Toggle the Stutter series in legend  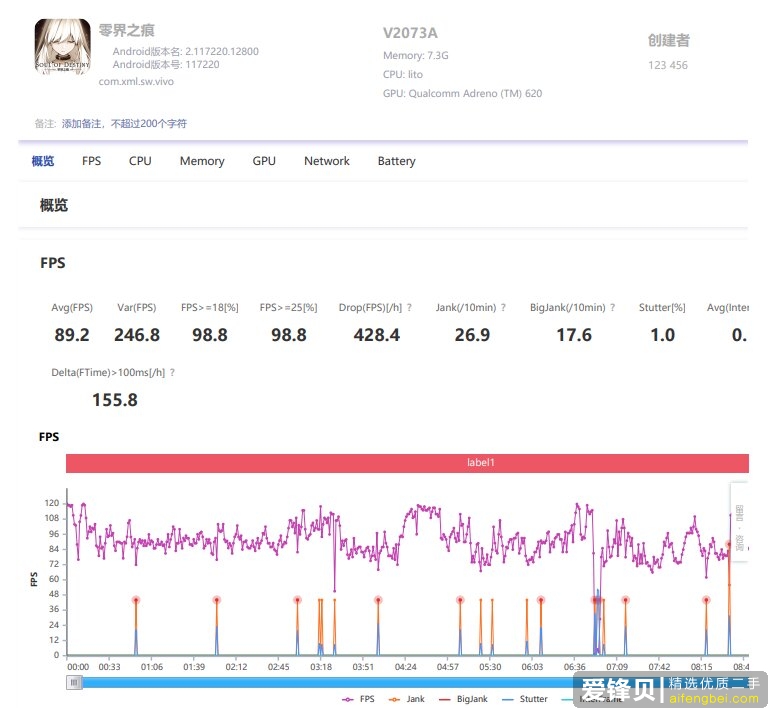tap(525, 699)
